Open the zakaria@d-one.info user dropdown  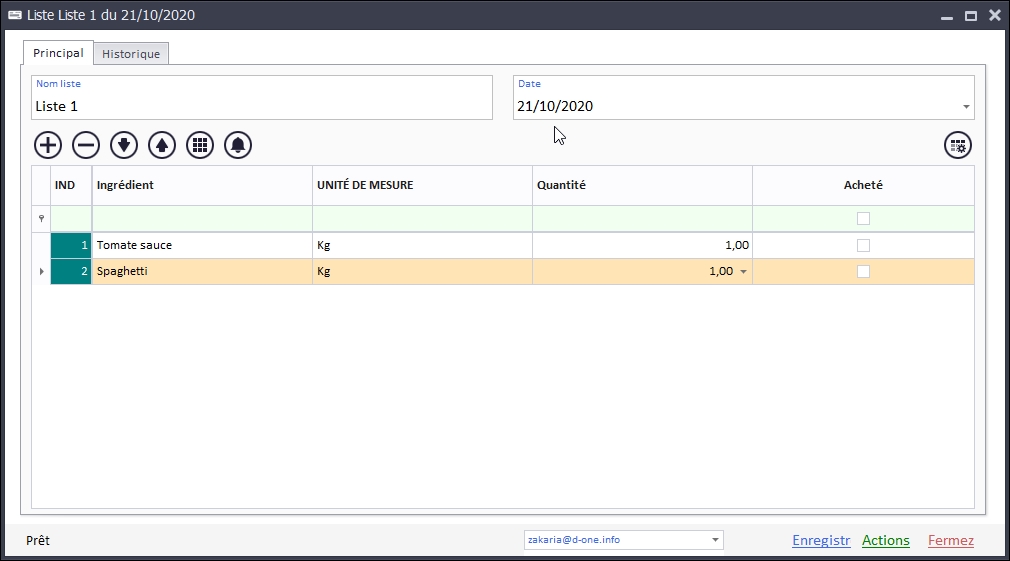click(715, 541)
